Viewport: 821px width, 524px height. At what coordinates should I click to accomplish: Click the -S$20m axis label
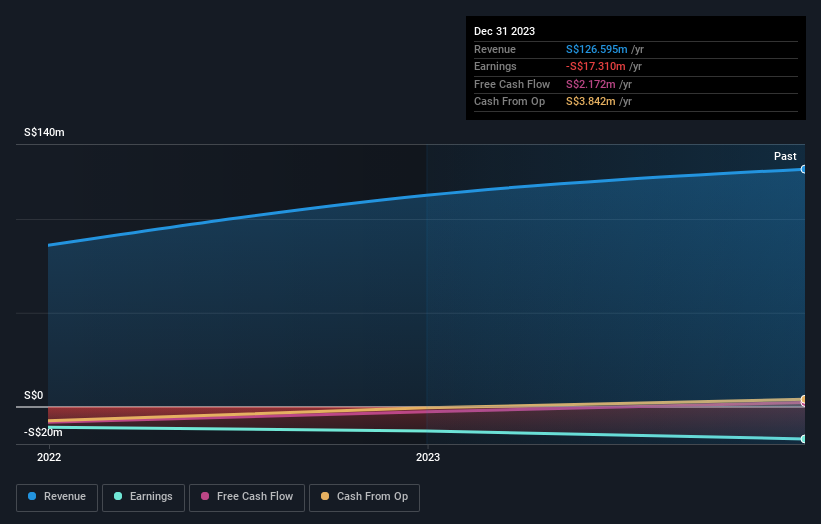(43, 432)
